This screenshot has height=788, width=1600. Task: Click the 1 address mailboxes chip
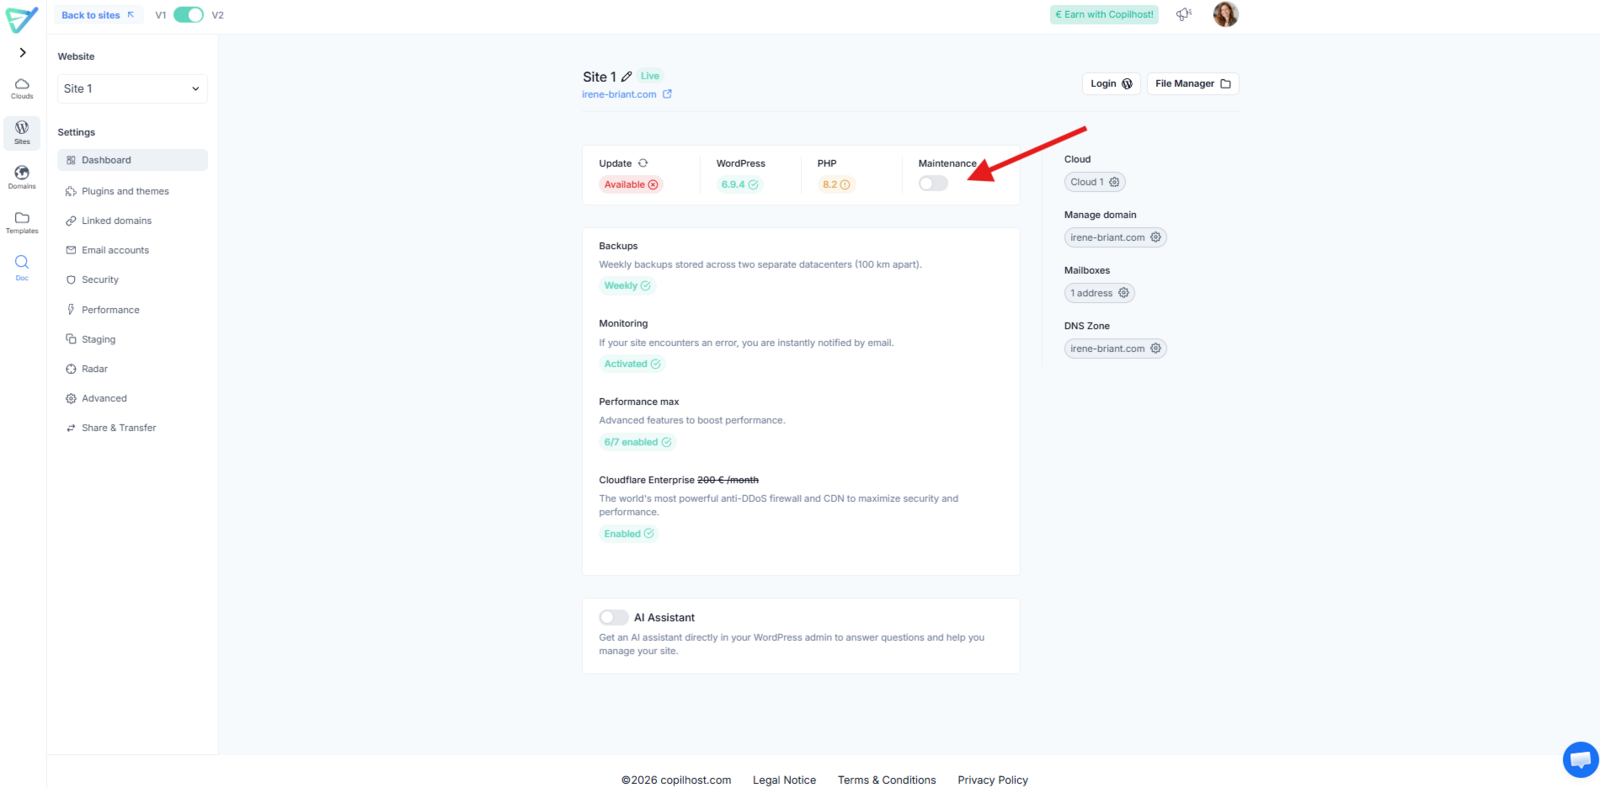tap(1099, 293)
